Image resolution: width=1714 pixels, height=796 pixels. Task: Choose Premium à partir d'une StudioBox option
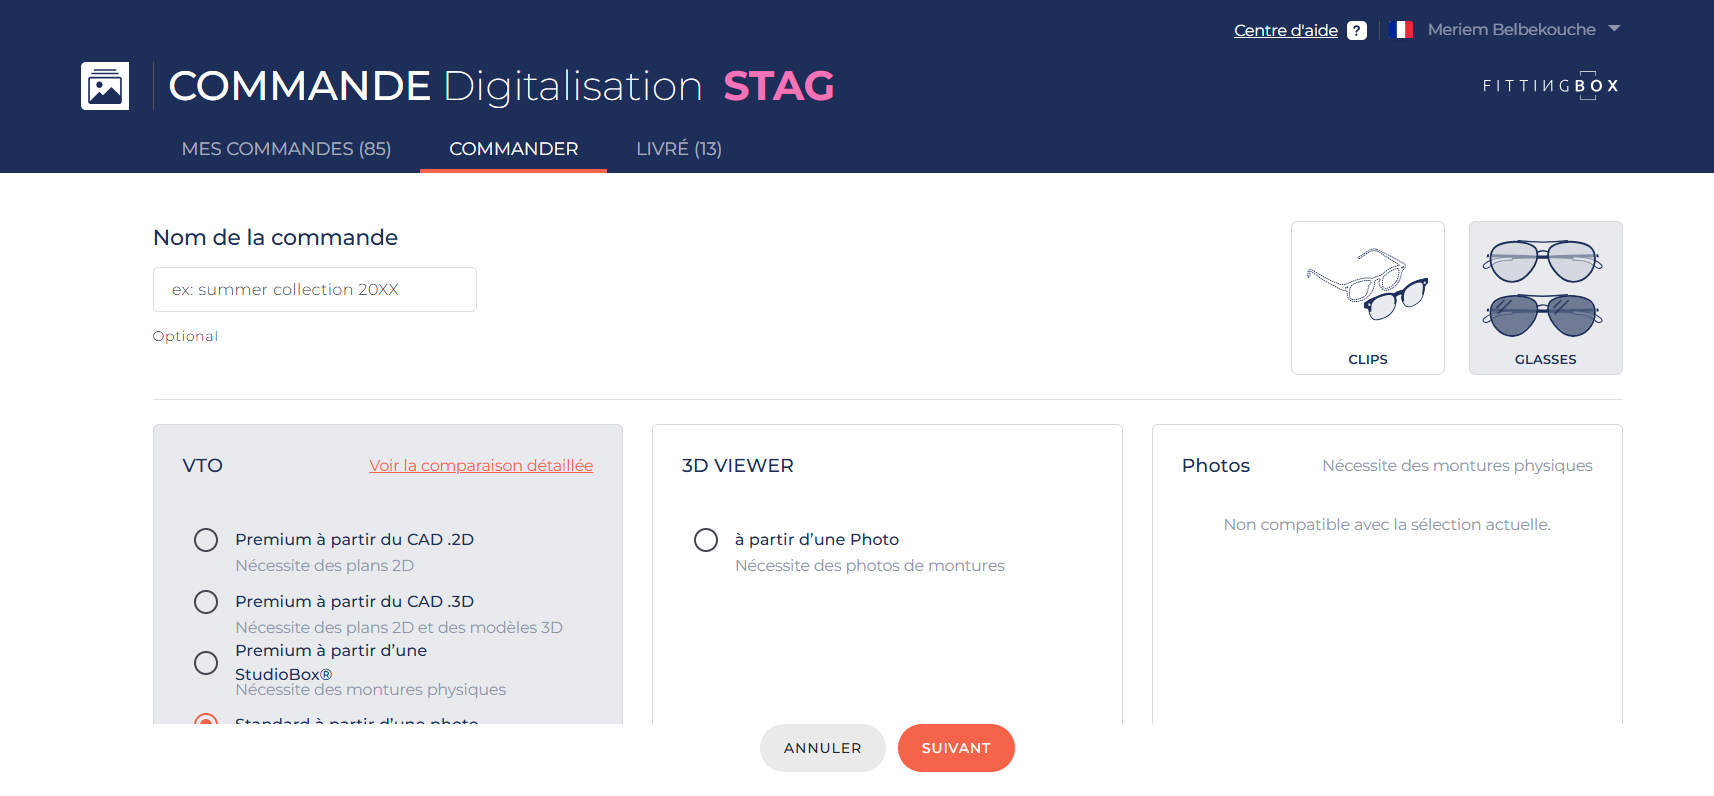[x=206, y=663]
